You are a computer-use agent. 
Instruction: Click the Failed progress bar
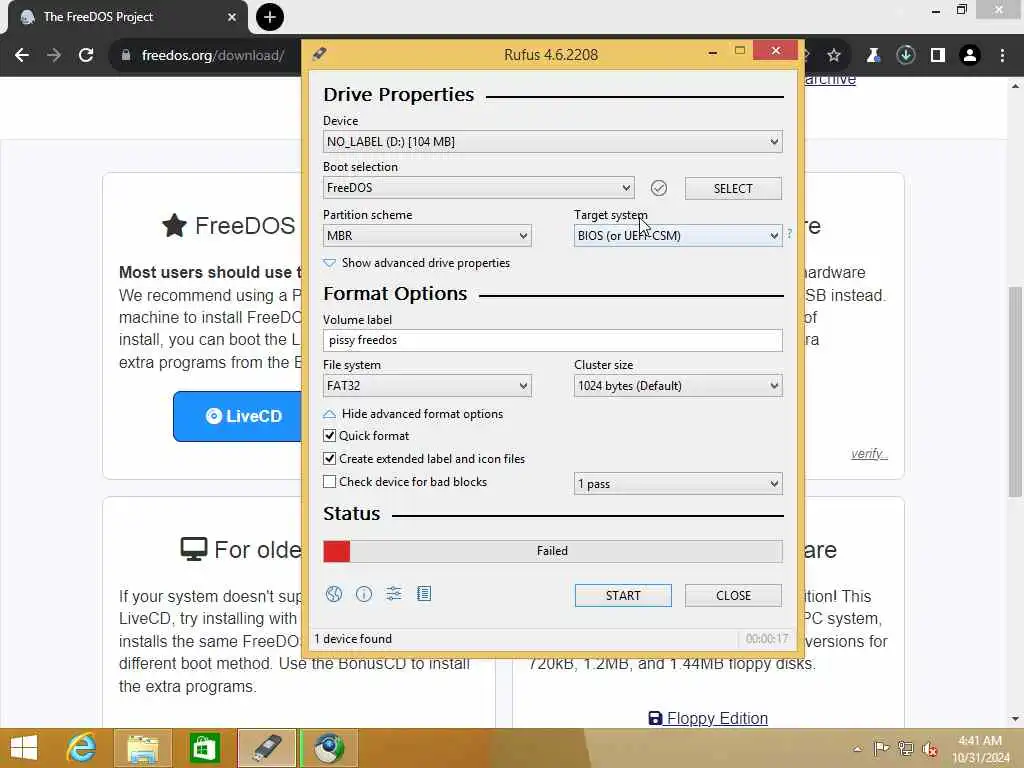(x=552, y=551)
